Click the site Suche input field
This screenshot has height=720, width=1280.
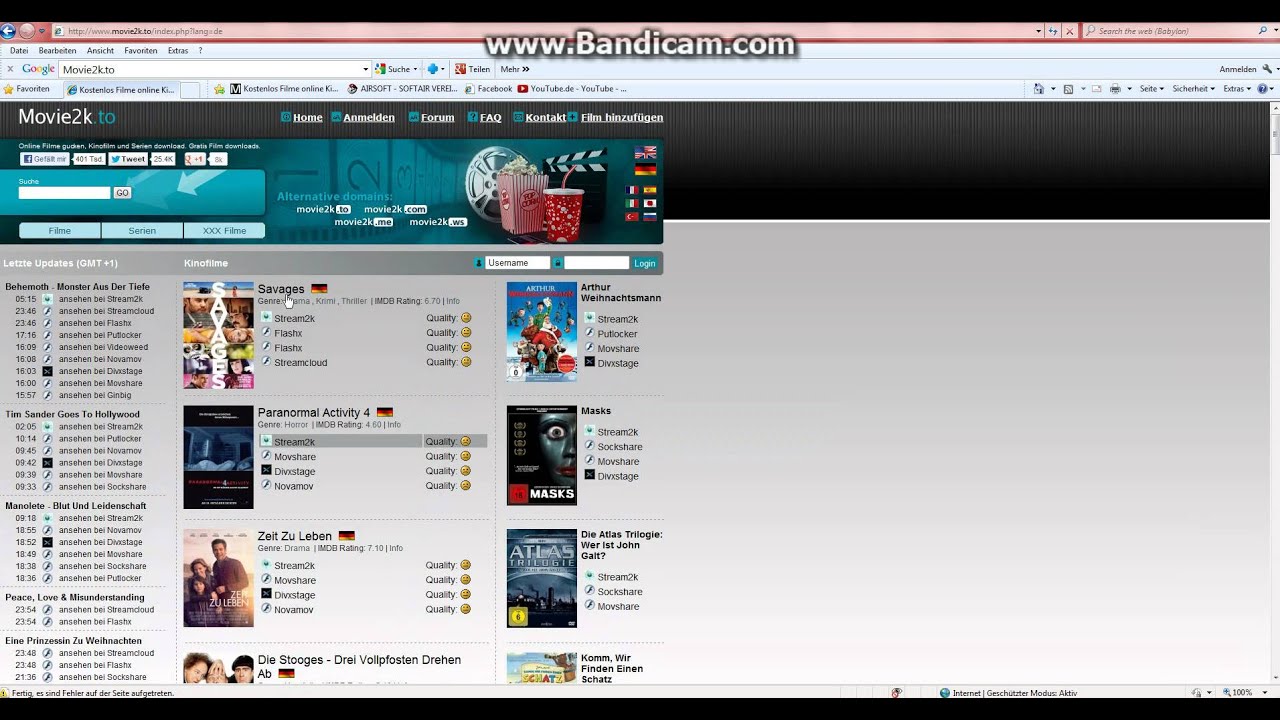pos(64,193)
